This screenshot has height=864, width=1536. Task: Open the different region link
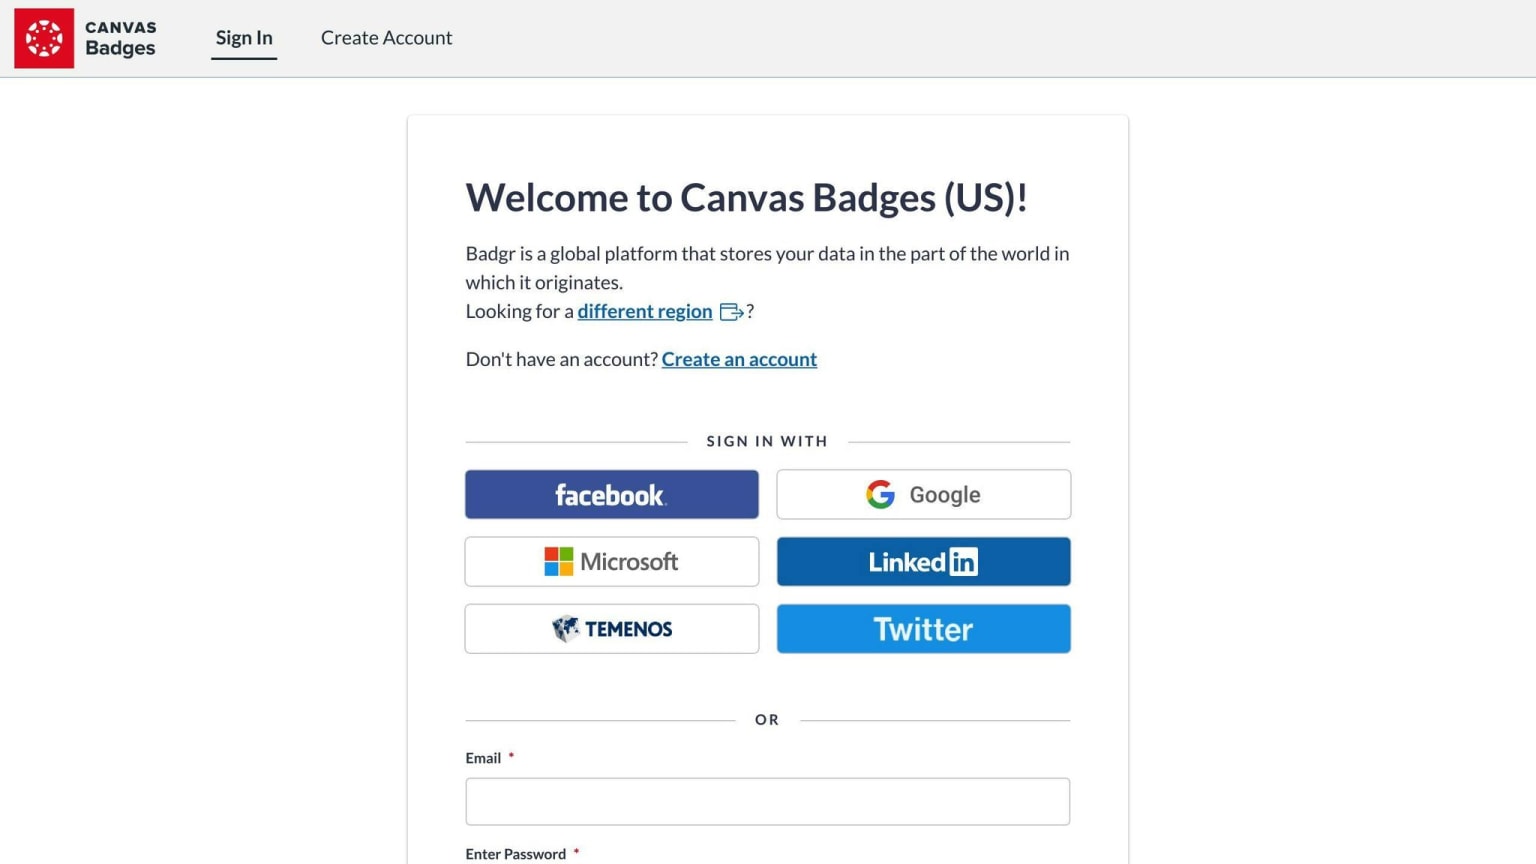click(645, 311)
